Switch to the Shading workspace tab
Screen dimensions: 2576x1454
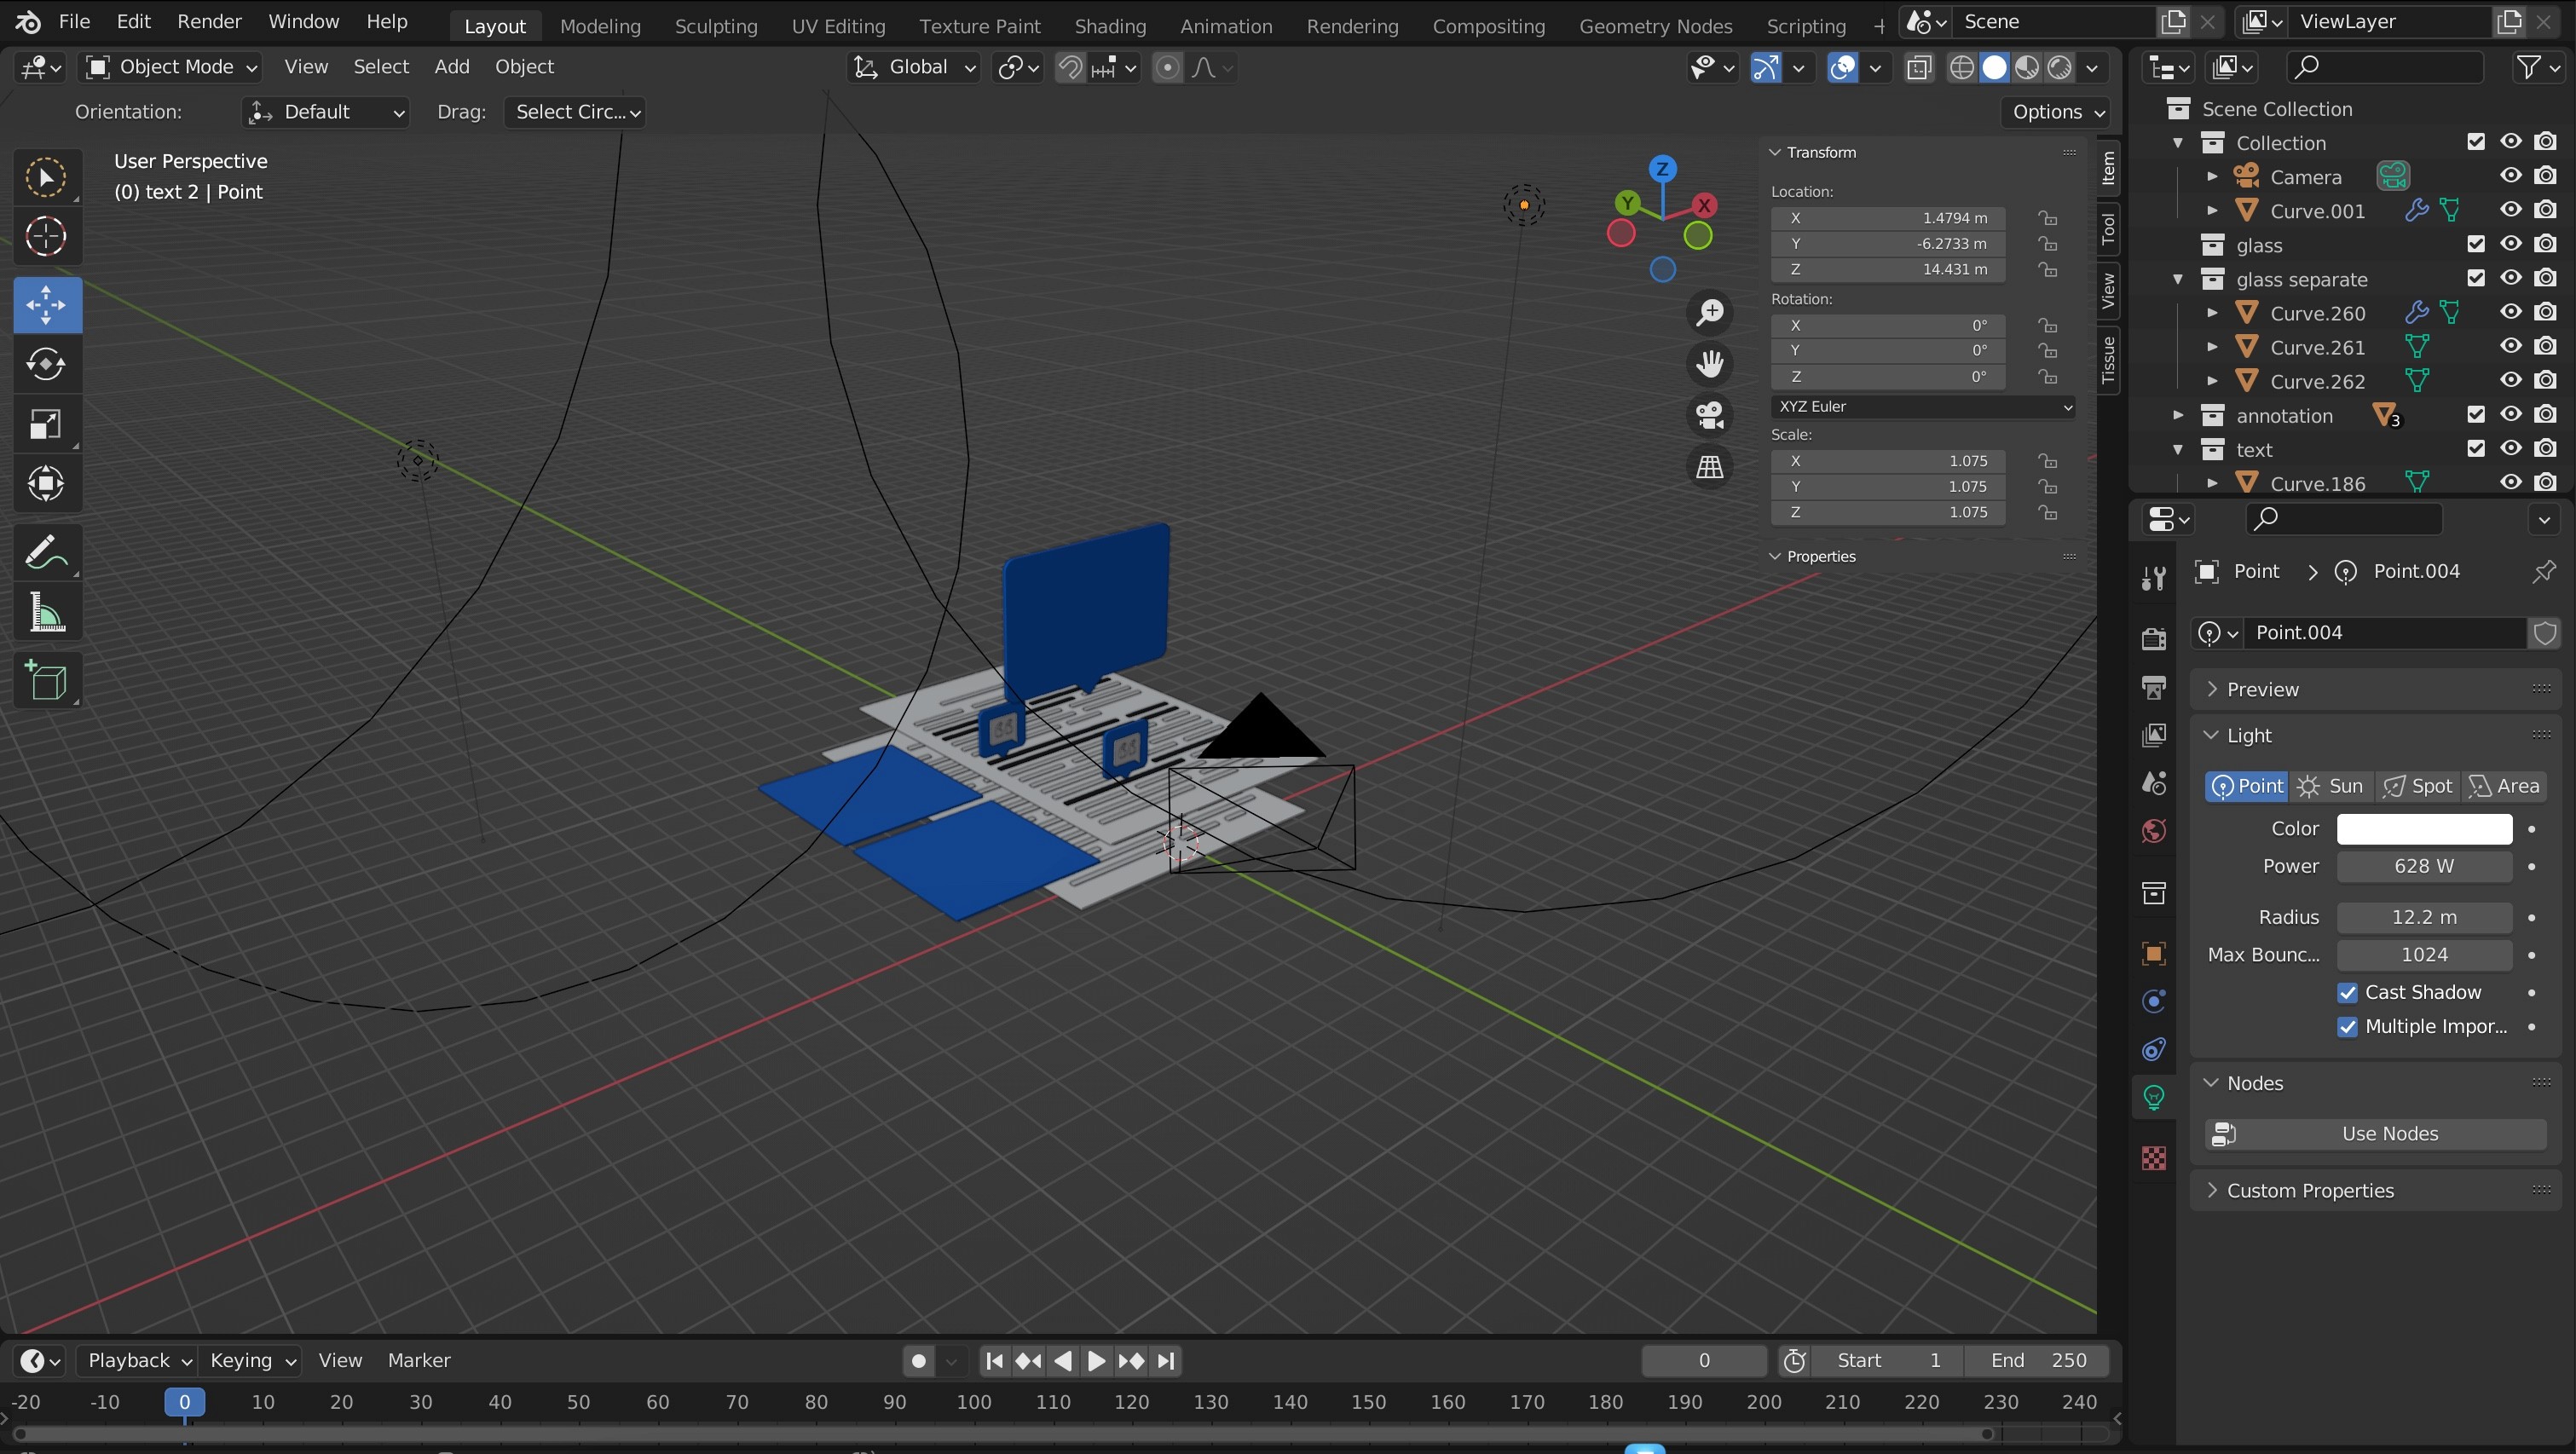coord(1109,26)
